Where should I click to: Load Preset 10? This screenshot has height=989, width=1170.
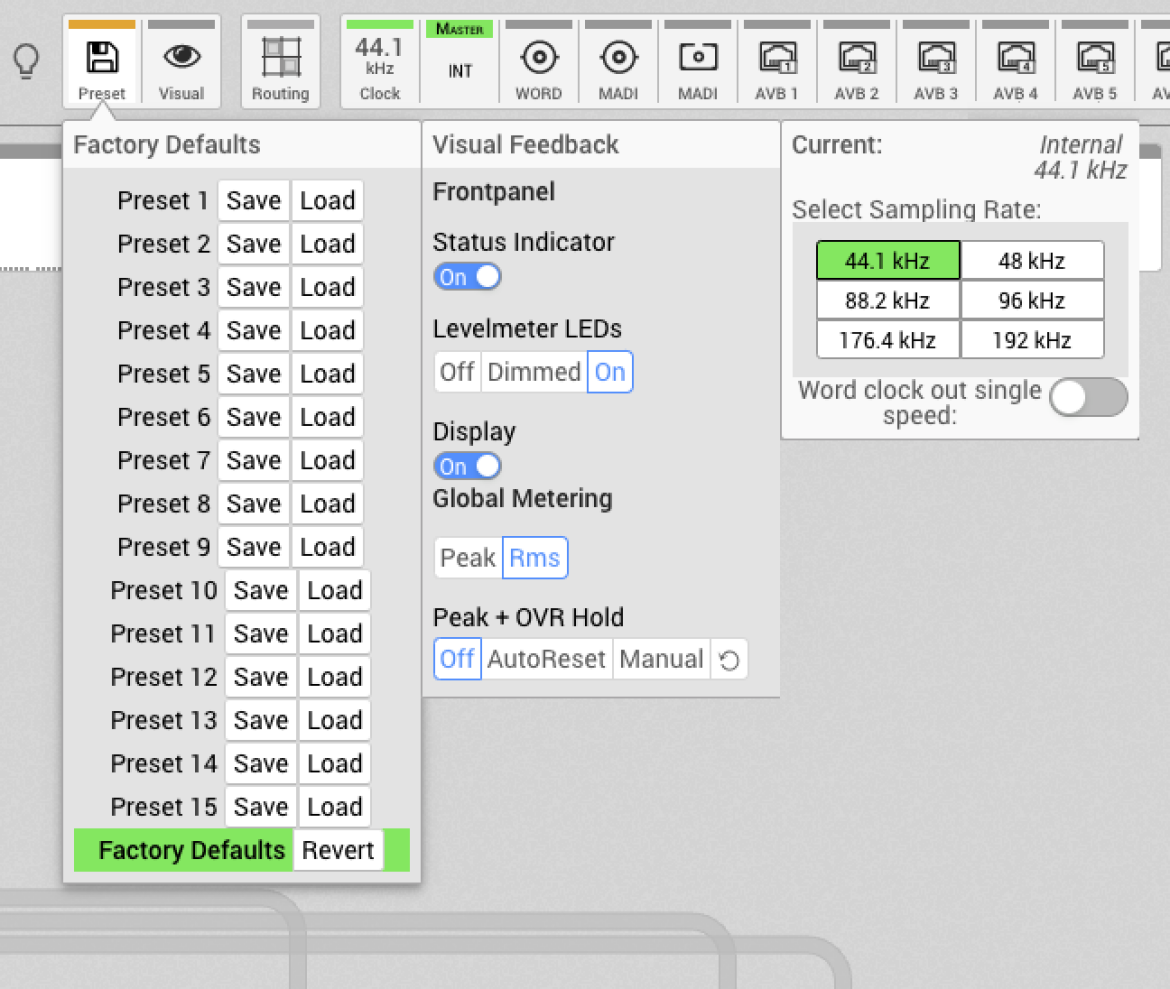tap(334, 590)
